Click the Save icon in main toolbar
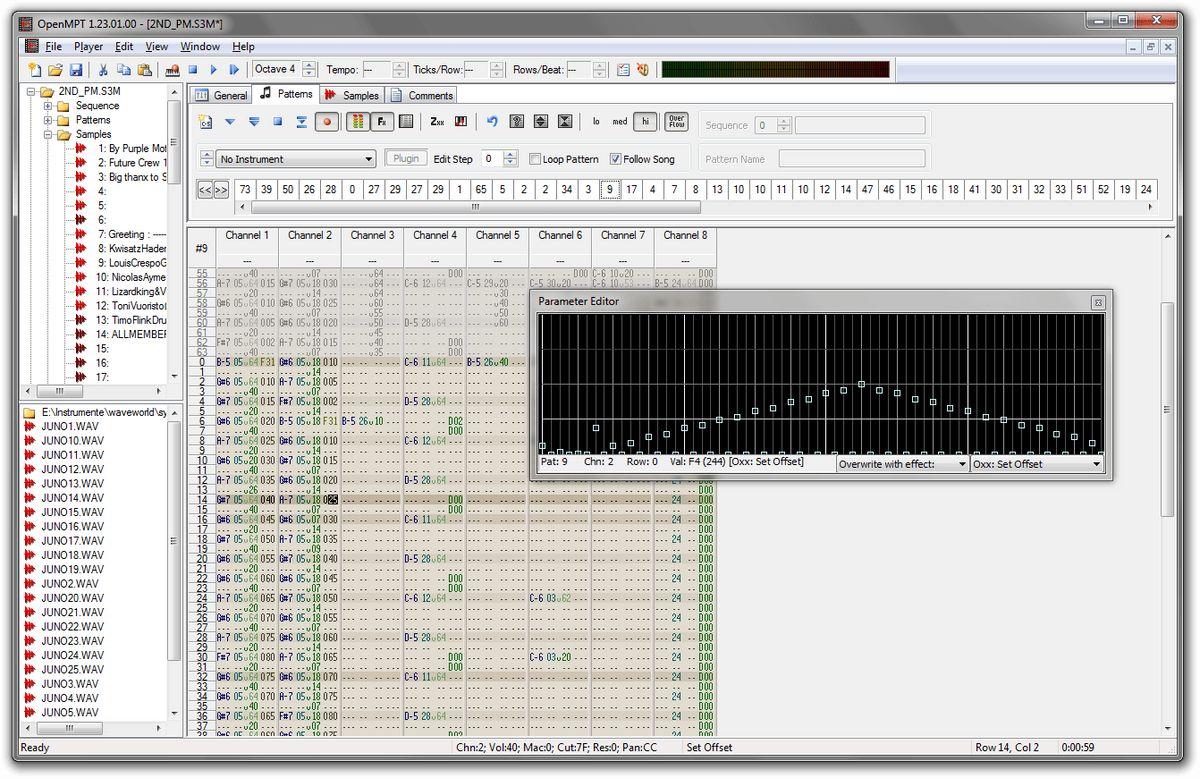The width and height of the screenshot is (1200, 779). pos(75,70)
